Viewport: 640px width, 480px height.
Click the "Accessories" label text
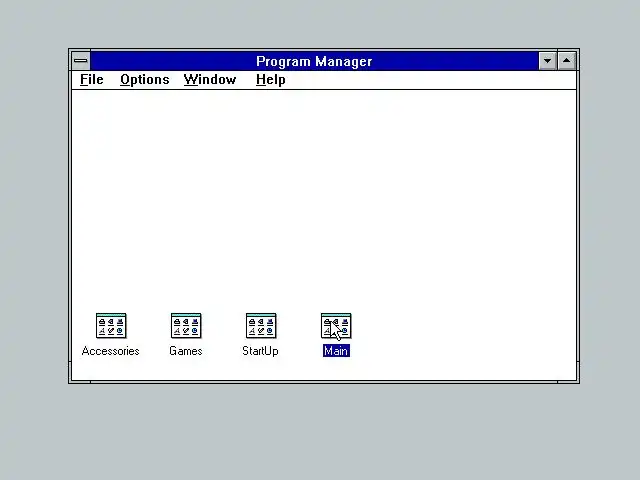click(x=111, y=351)
